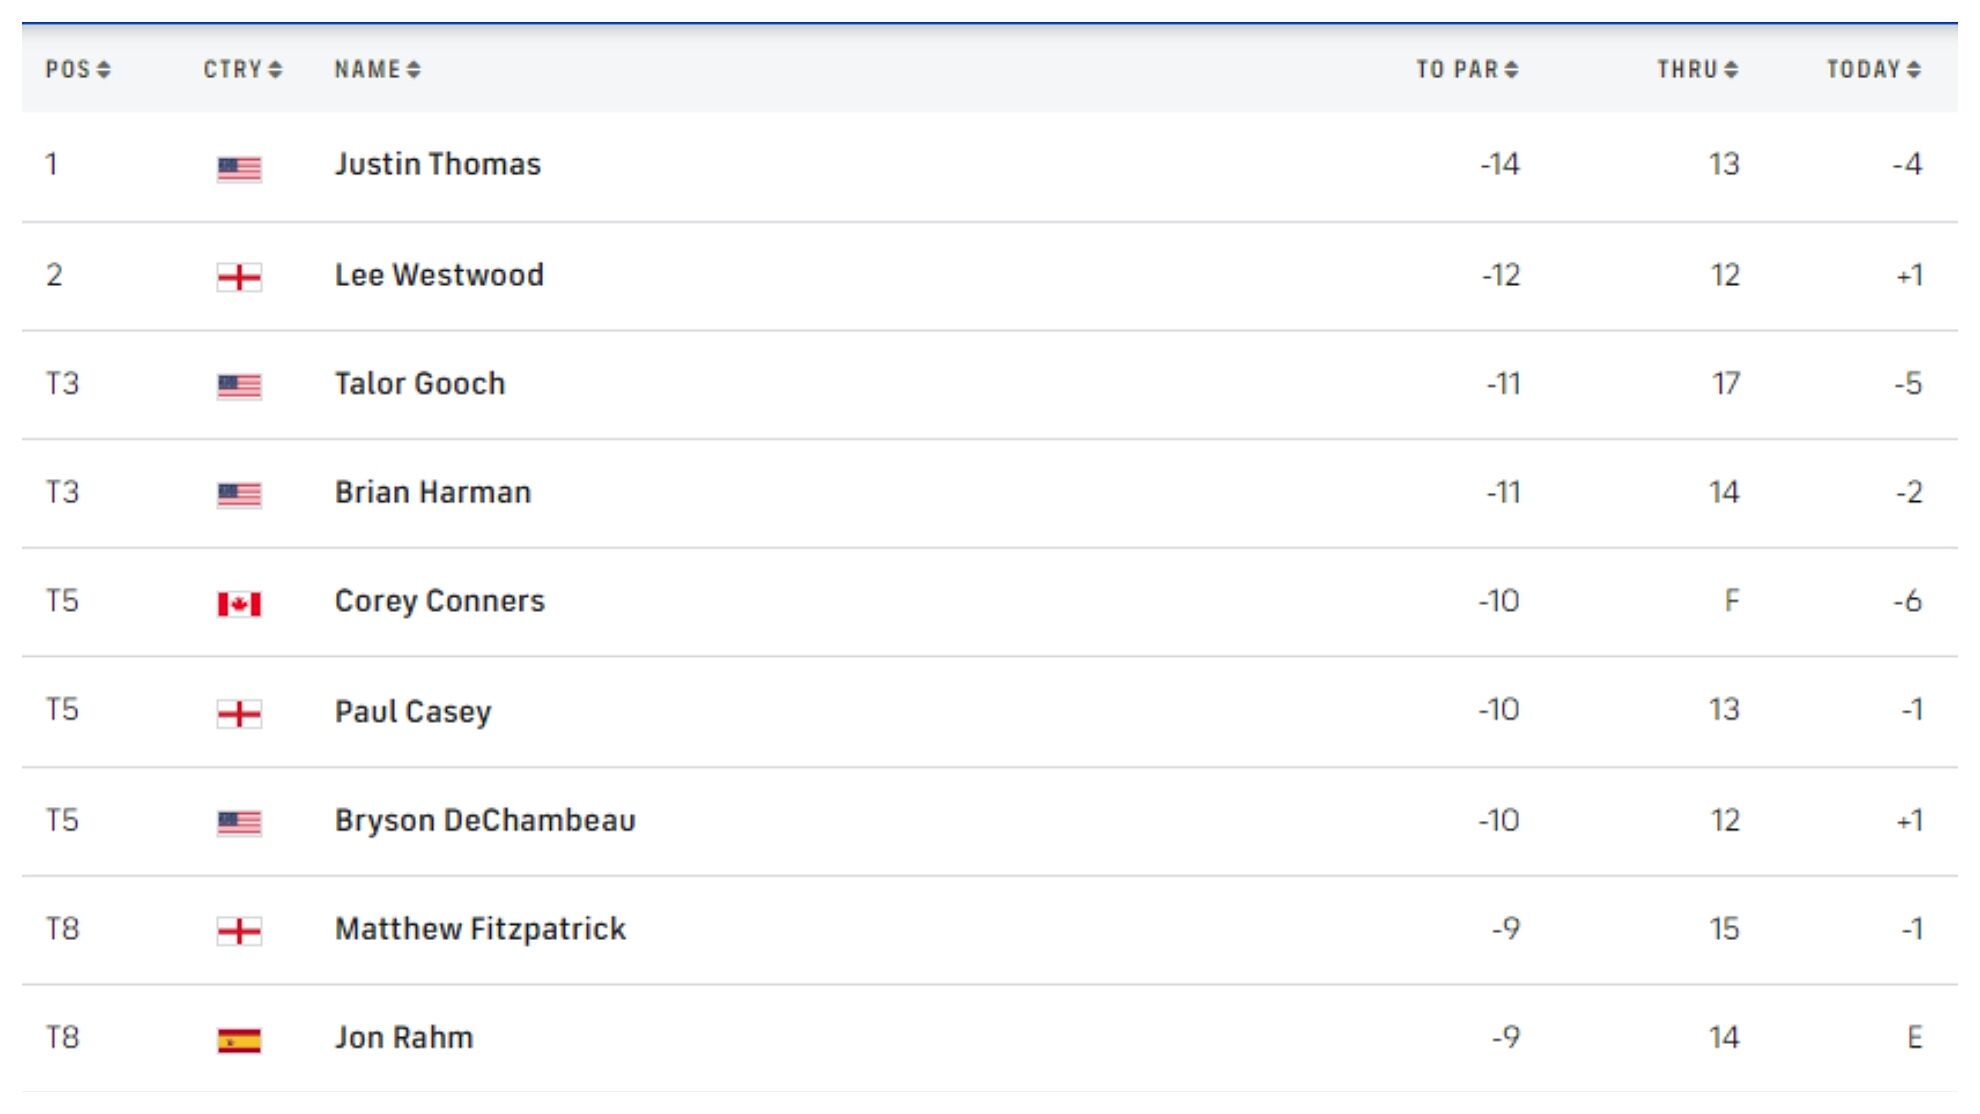The height and width of the screenshot is (1114, 1980).
Task: Sort by the CTRY column header
Action: pyautogui.click(x=242, y=69)
